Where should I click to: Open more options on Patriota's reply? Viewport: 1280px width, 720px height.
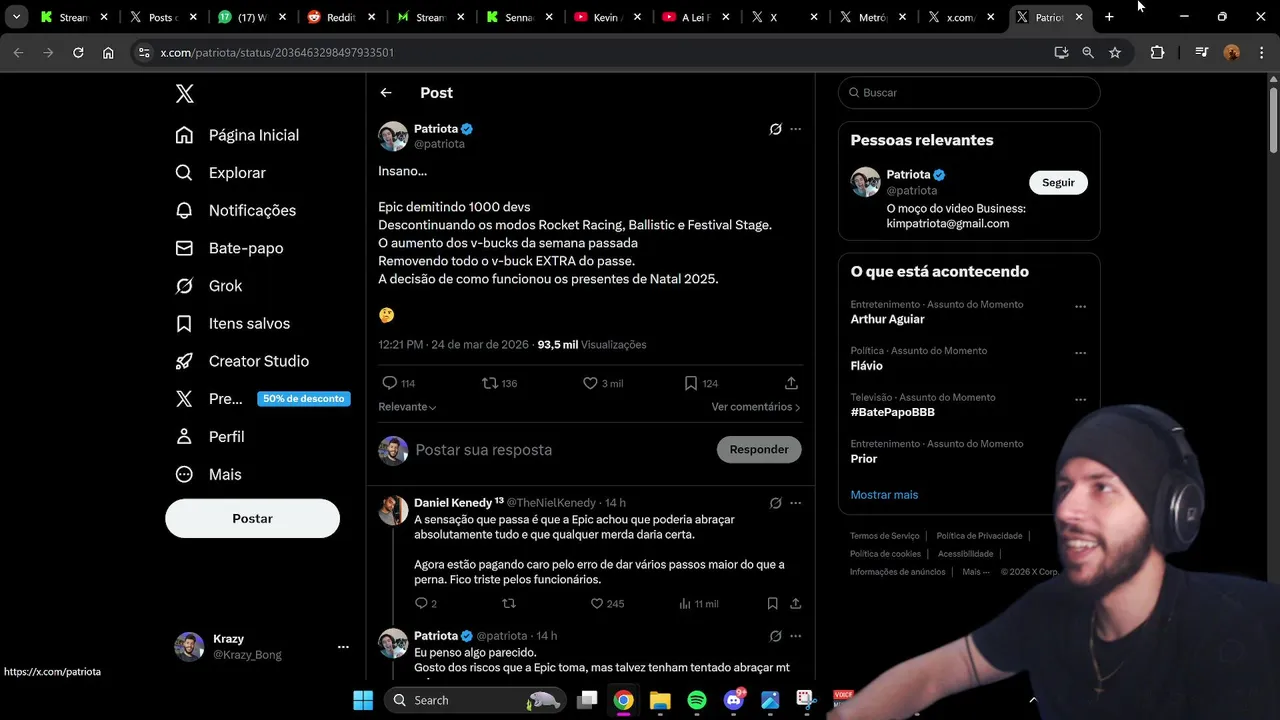coord(796,636)
